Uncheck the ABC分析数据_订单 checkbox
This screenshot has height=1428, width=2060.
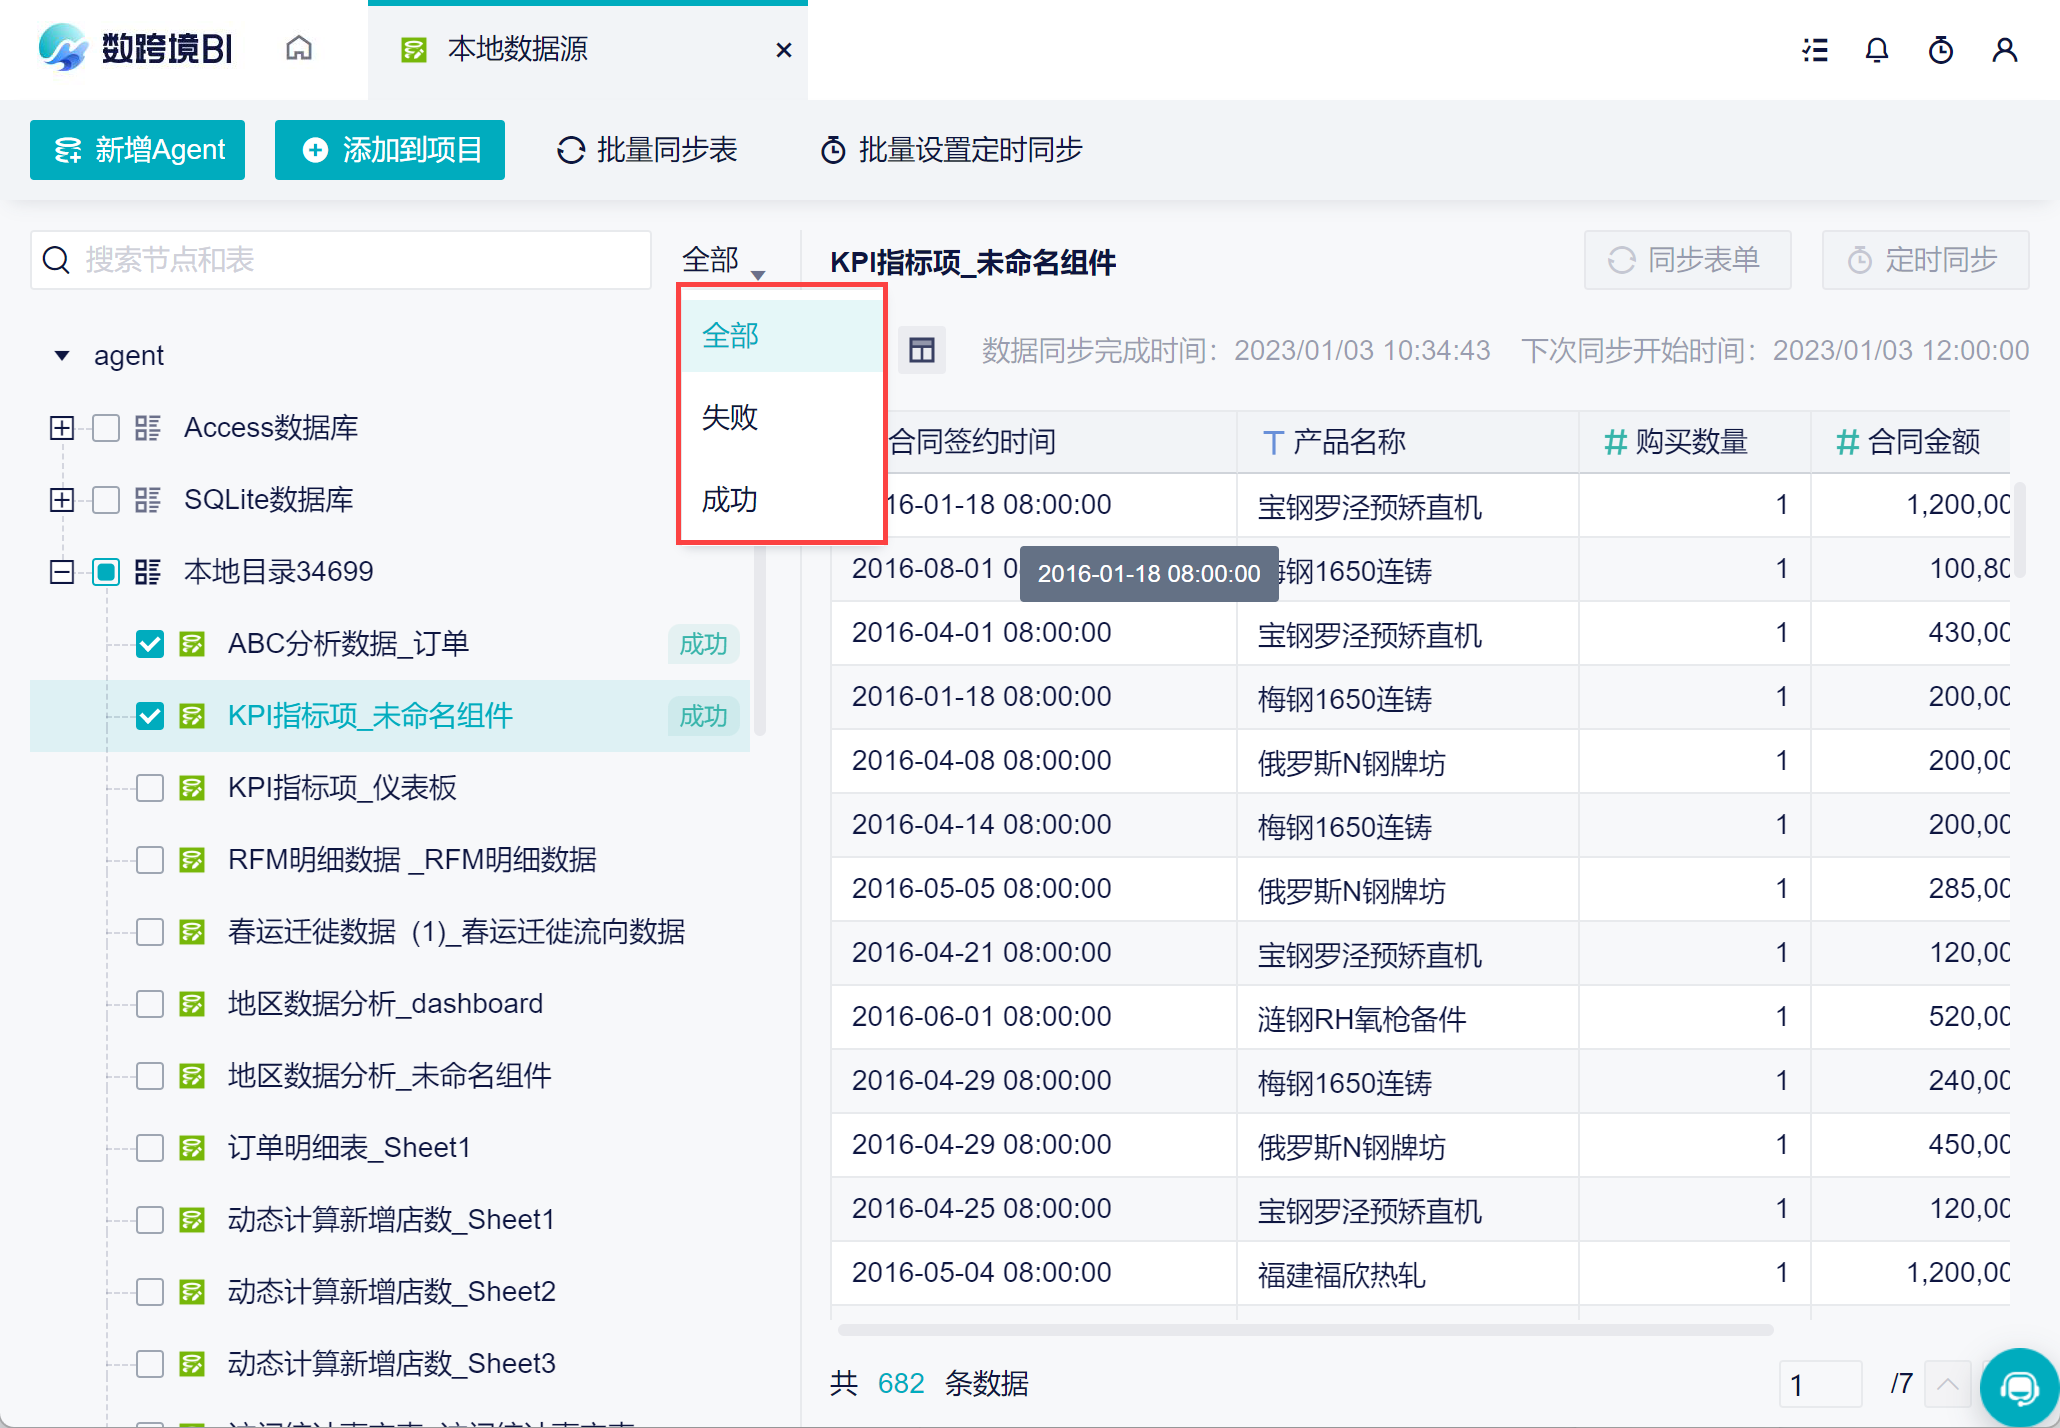coord(150,644)
